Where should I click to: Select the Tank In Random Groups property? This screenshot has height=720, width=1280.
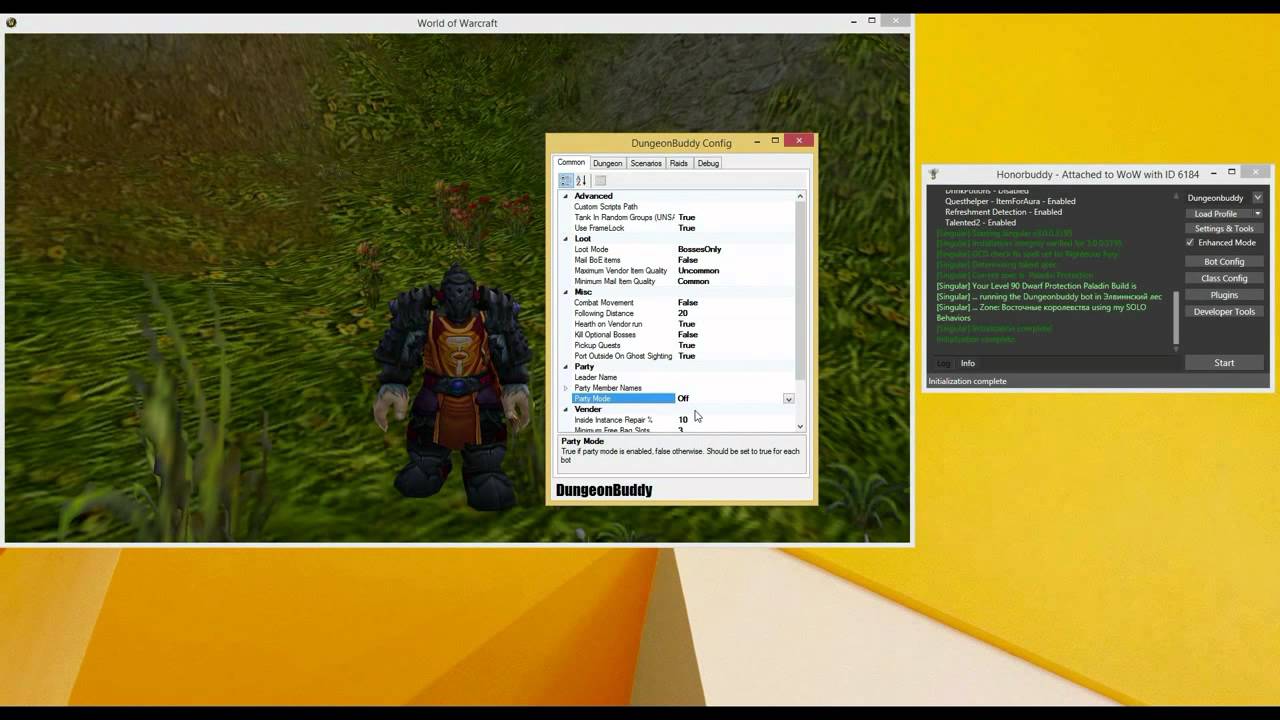[x=624, y=217]
